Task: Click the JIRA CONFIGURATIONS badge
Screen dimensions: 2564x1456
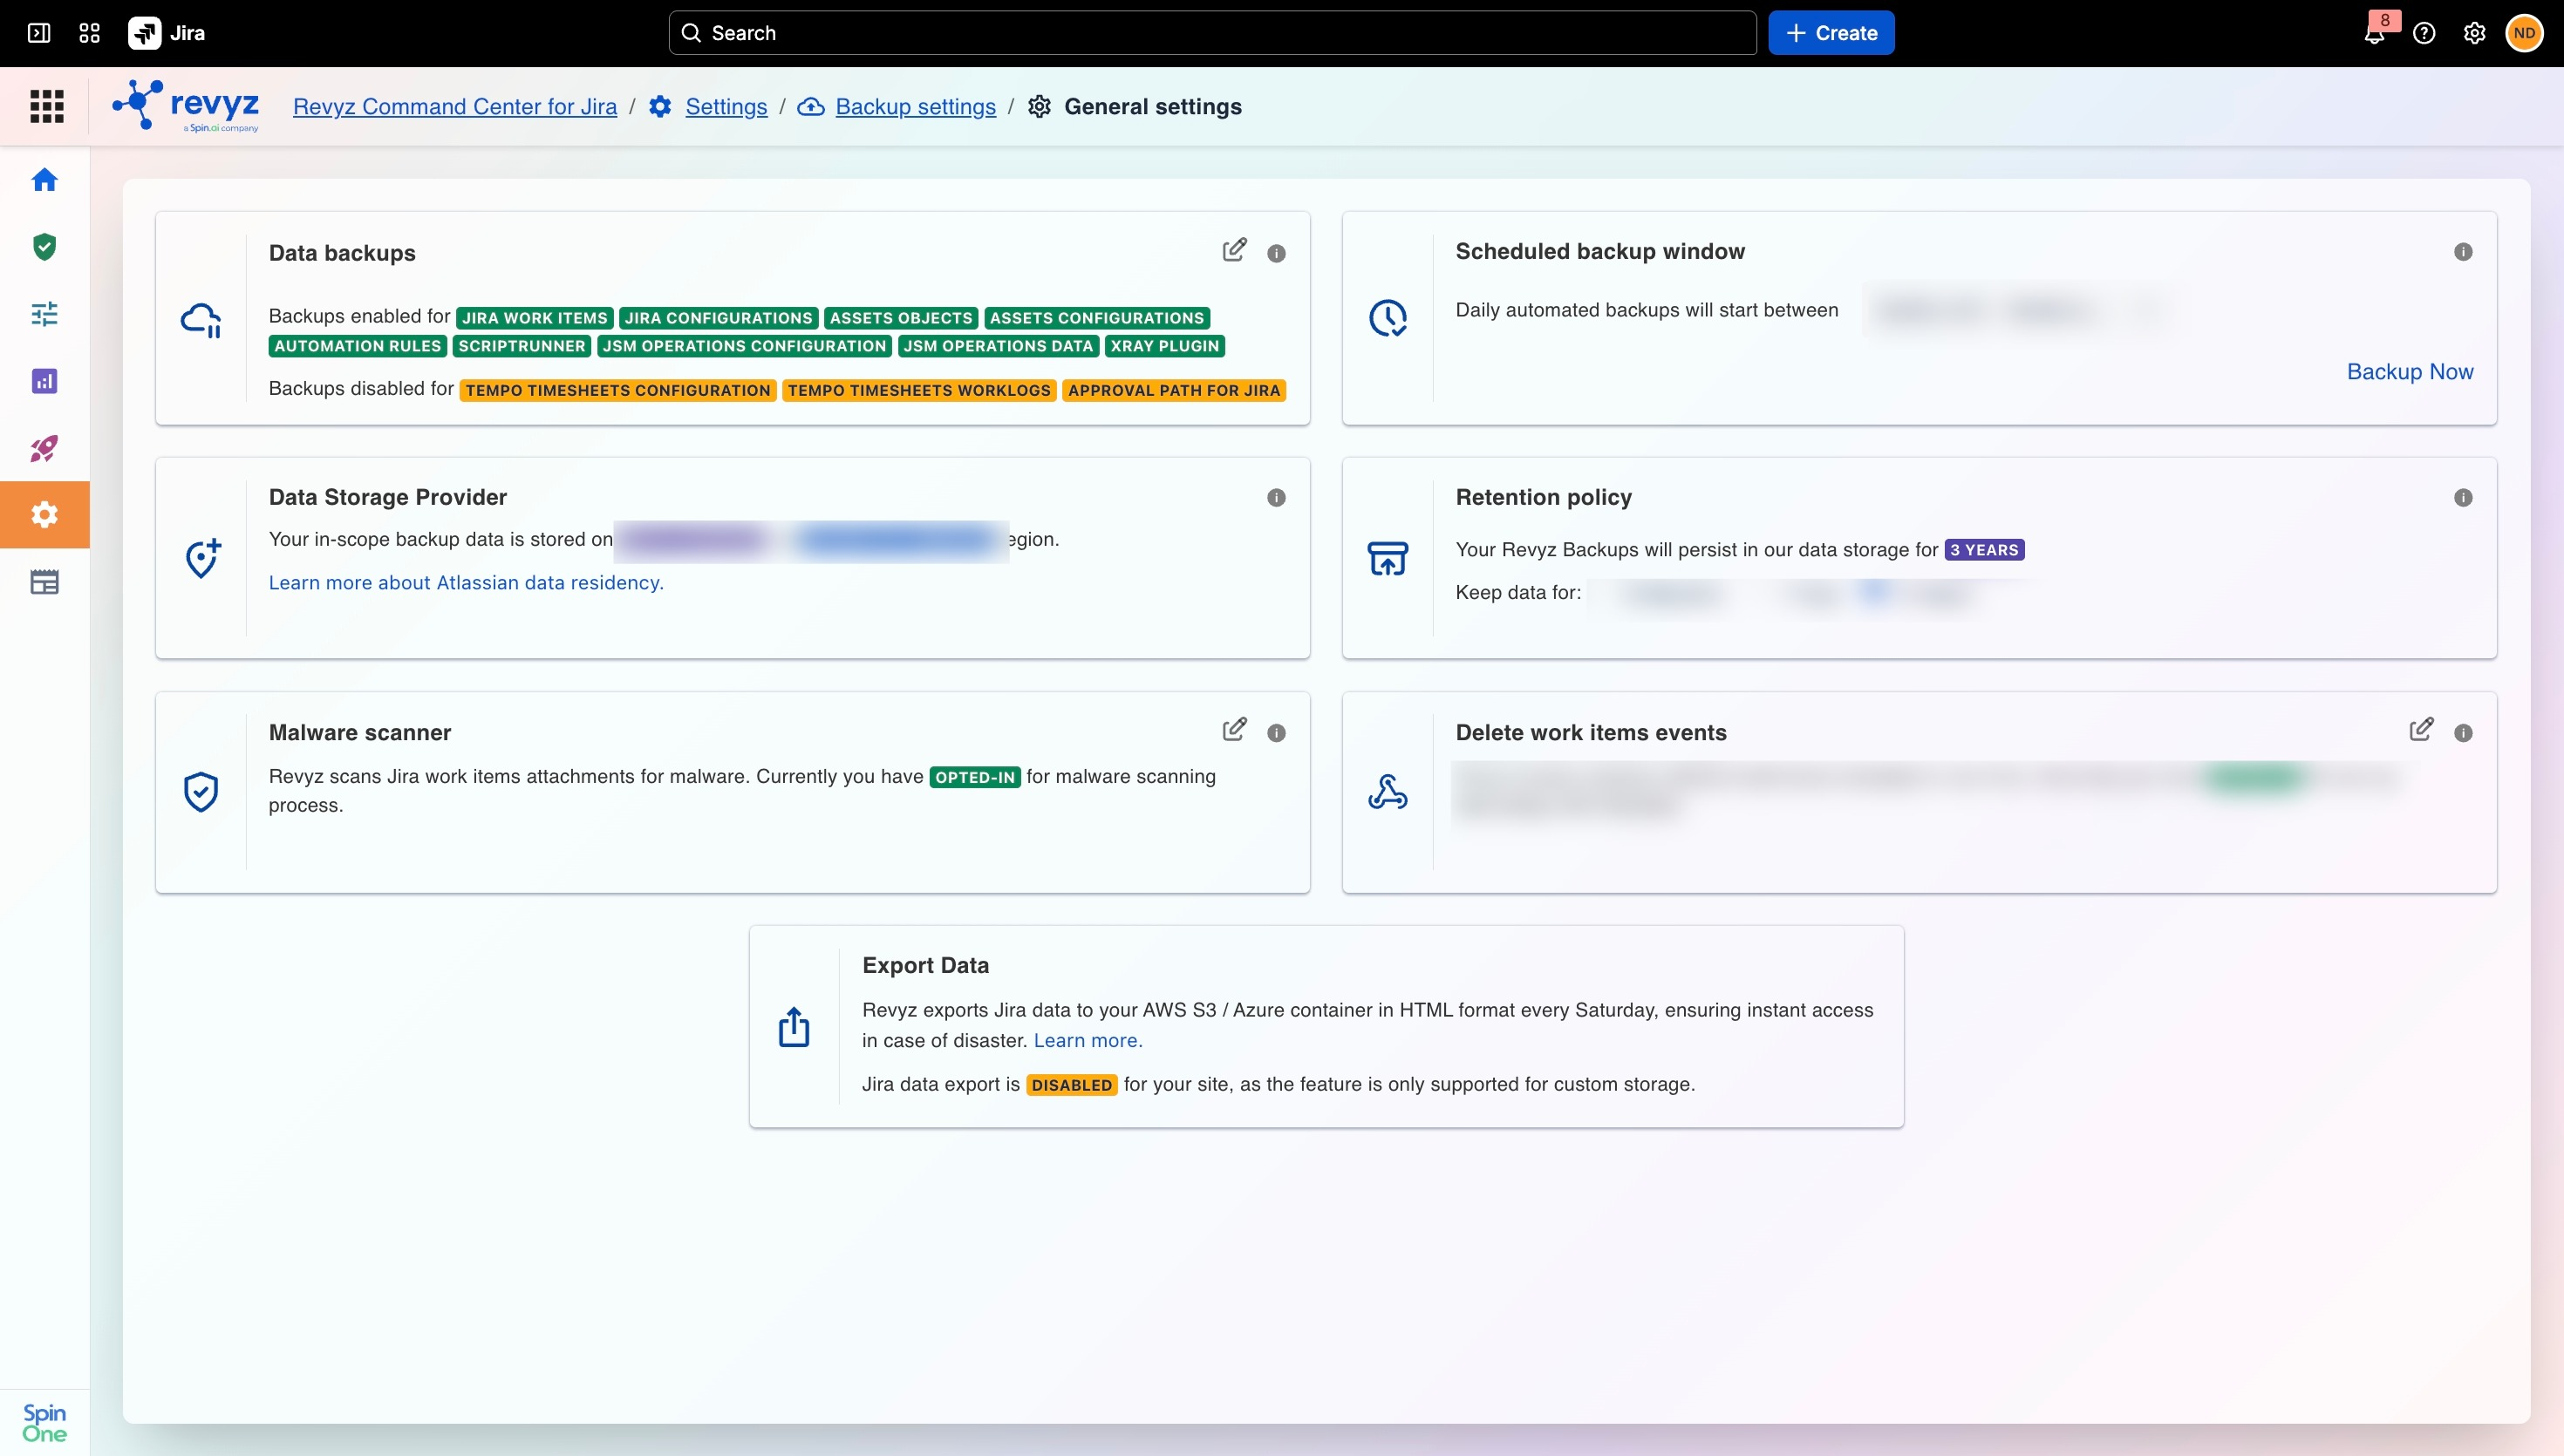Action: click(719, 318)
